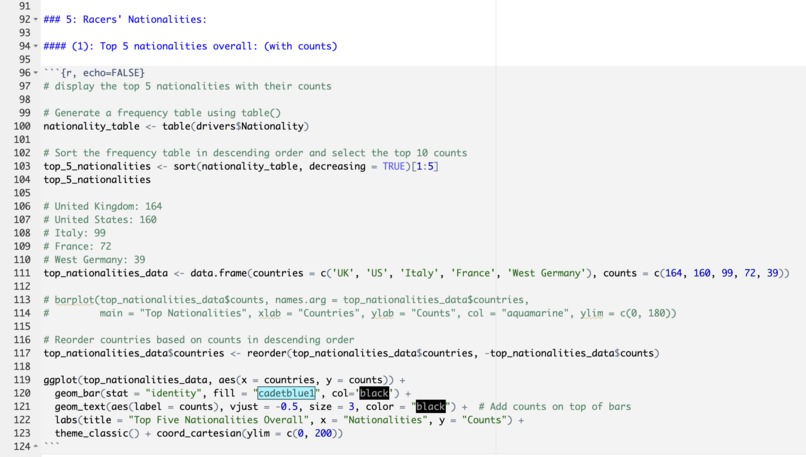Click 'top_5_nationalities' on line 104
Image resolution: width=806 pixels, height=457 pixels.
pyautogui.click(x=97, y=180)
